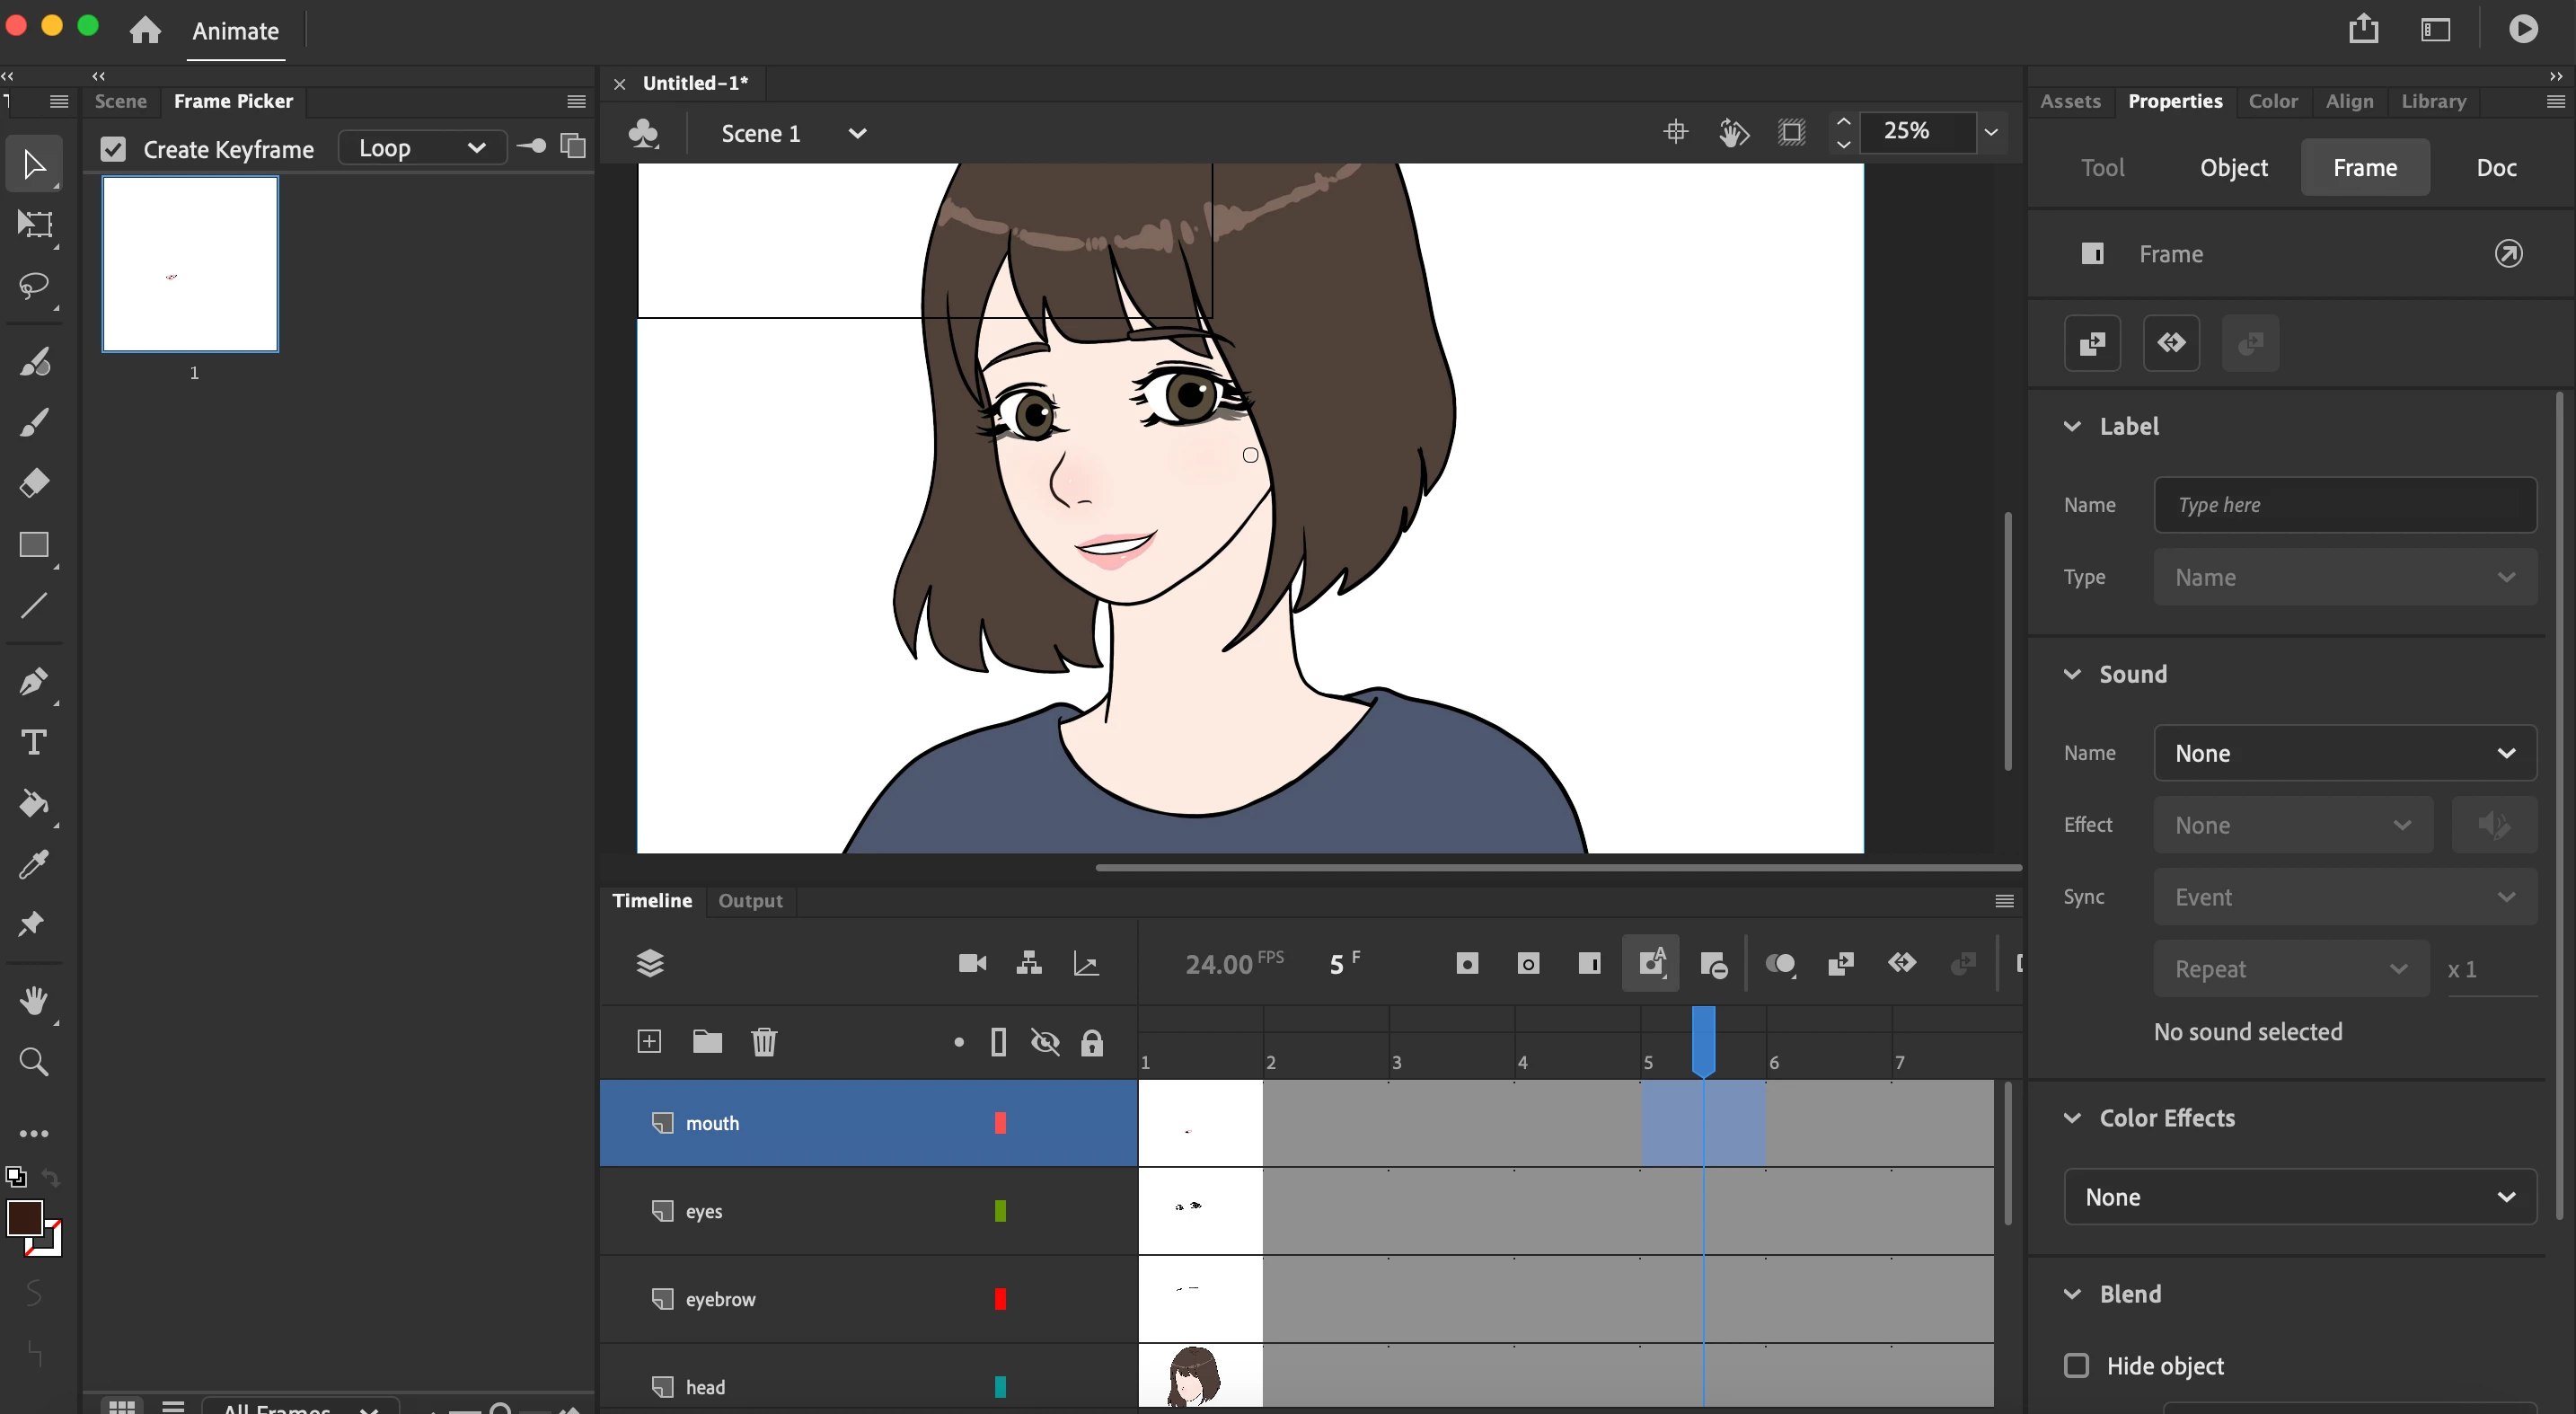Click the New Layer plus icon
Viewport: 2576px width, 1414px height.
click(649, 1042)
